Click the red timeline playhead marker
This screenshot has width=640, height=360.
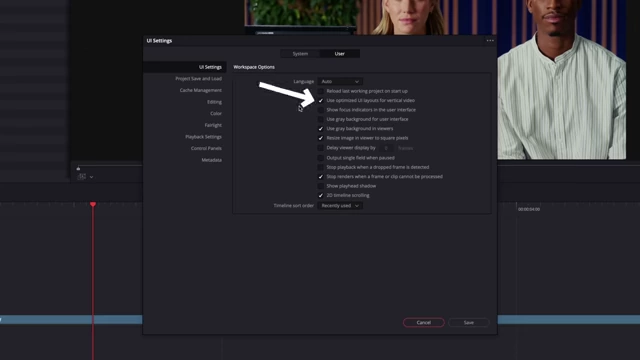(x=93, y=204)
